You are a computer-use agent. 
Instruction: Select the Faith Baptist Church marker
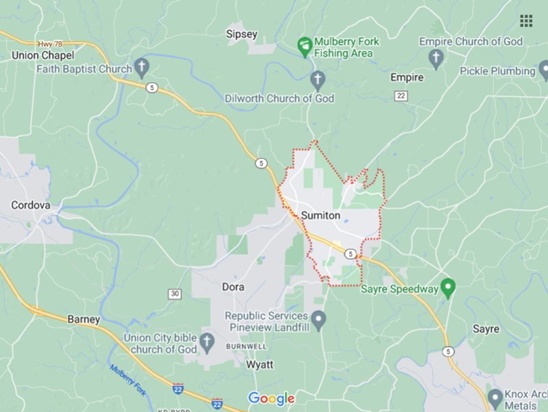coord(142,68)
